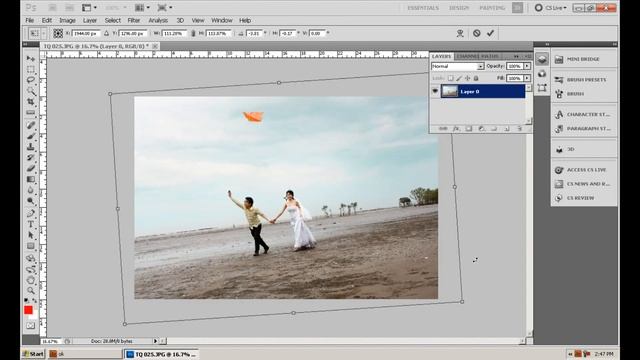
Task: Select the 3D Camera tool
Action: click(x=31, y=269)
